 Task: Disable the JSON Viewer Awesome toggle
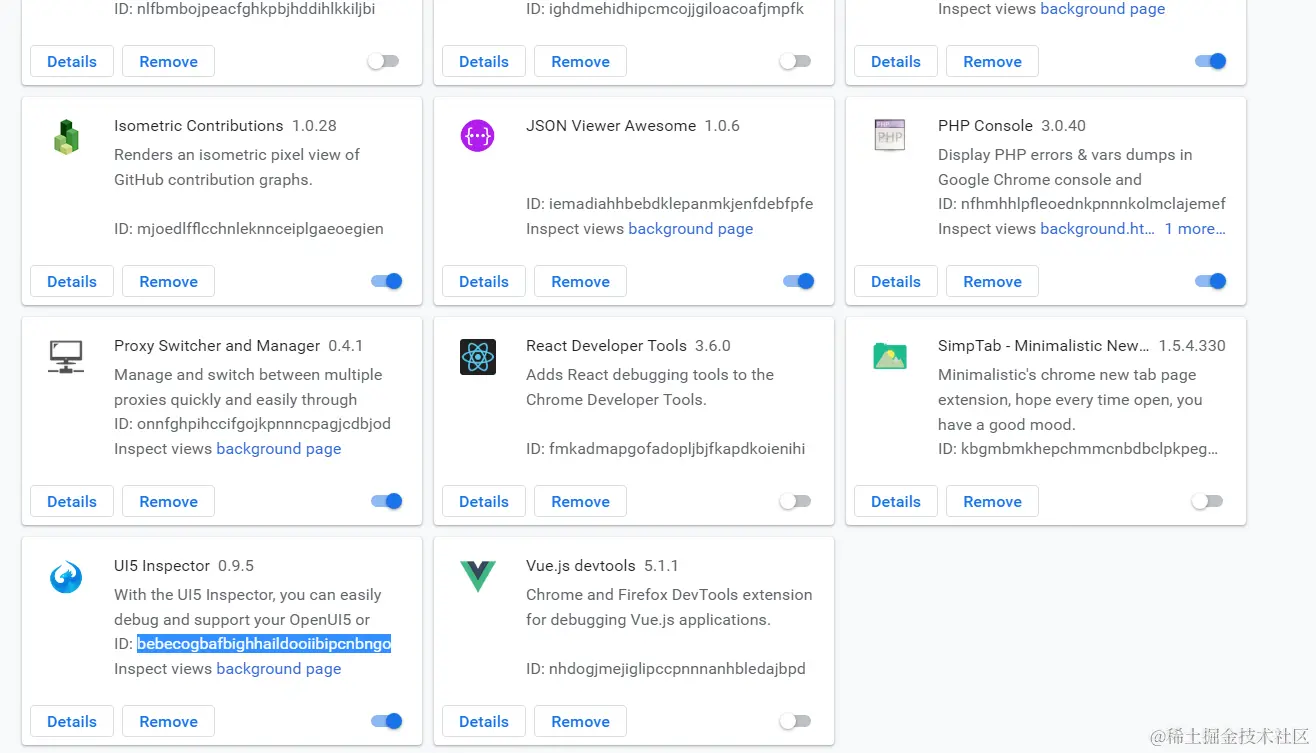(799, 281)
